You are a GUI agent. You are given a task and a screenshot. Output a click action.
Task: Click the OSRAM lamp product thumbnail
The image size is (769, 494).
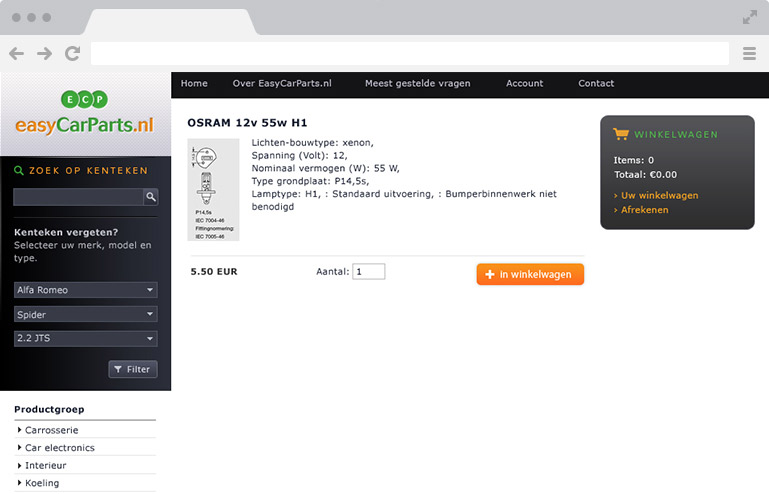[213, 190]
